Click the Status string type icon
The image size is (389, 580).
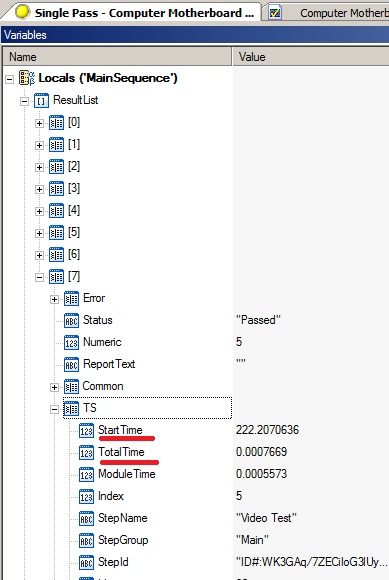(71, 320)
